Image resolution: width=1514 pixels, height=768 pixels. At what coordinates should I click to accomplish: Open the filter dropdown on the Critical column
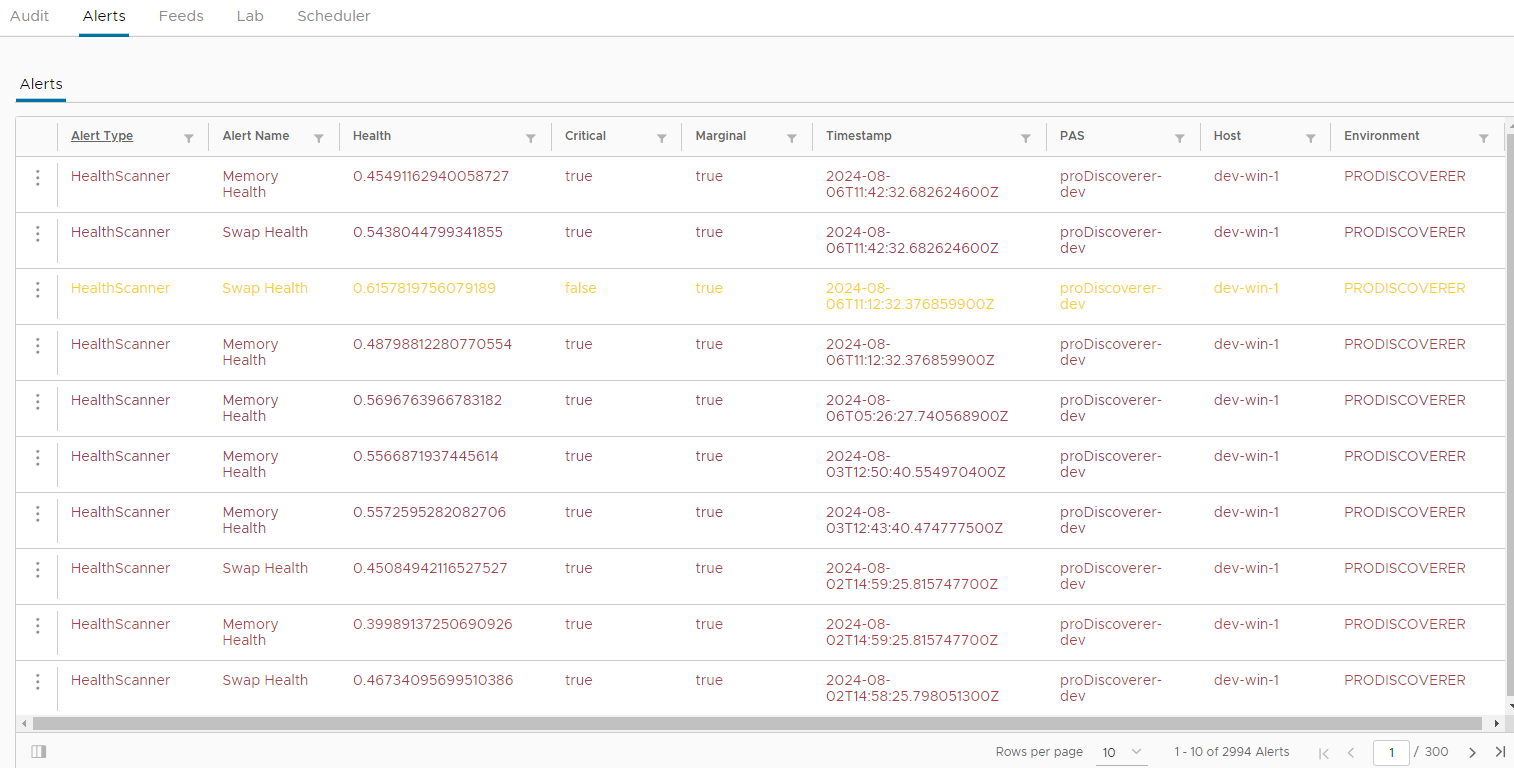coord(661,137)
